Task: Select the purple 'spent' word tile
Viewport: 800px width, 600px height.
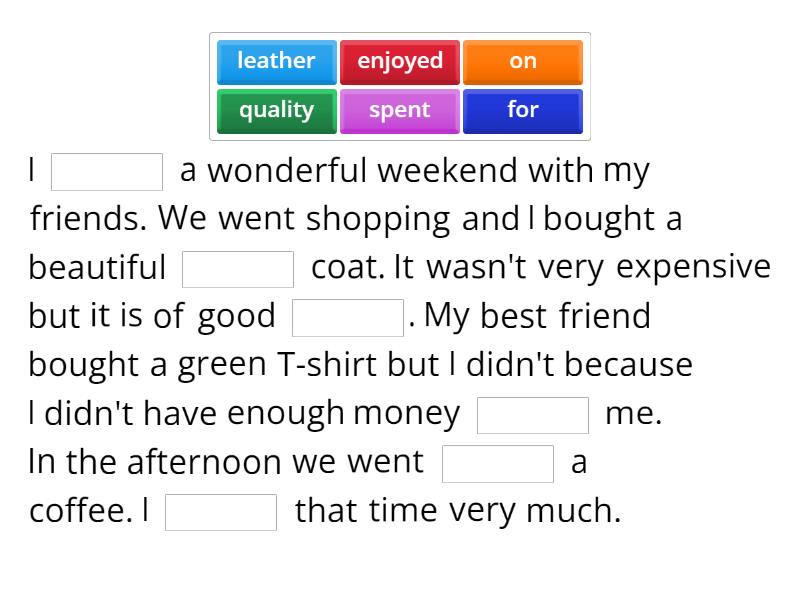Action: [400, 110]
